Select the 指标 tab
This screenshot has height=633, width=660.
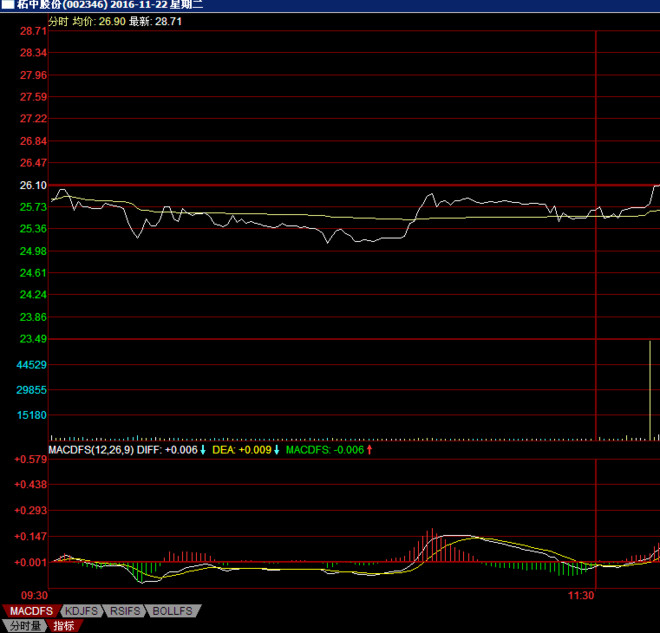click(64, 625)
